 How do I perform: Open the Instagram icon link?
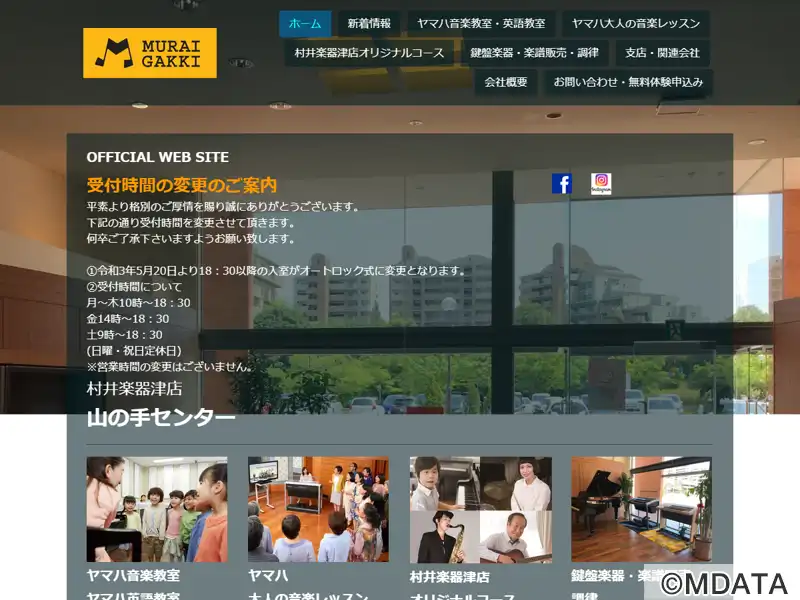point(601,184)
